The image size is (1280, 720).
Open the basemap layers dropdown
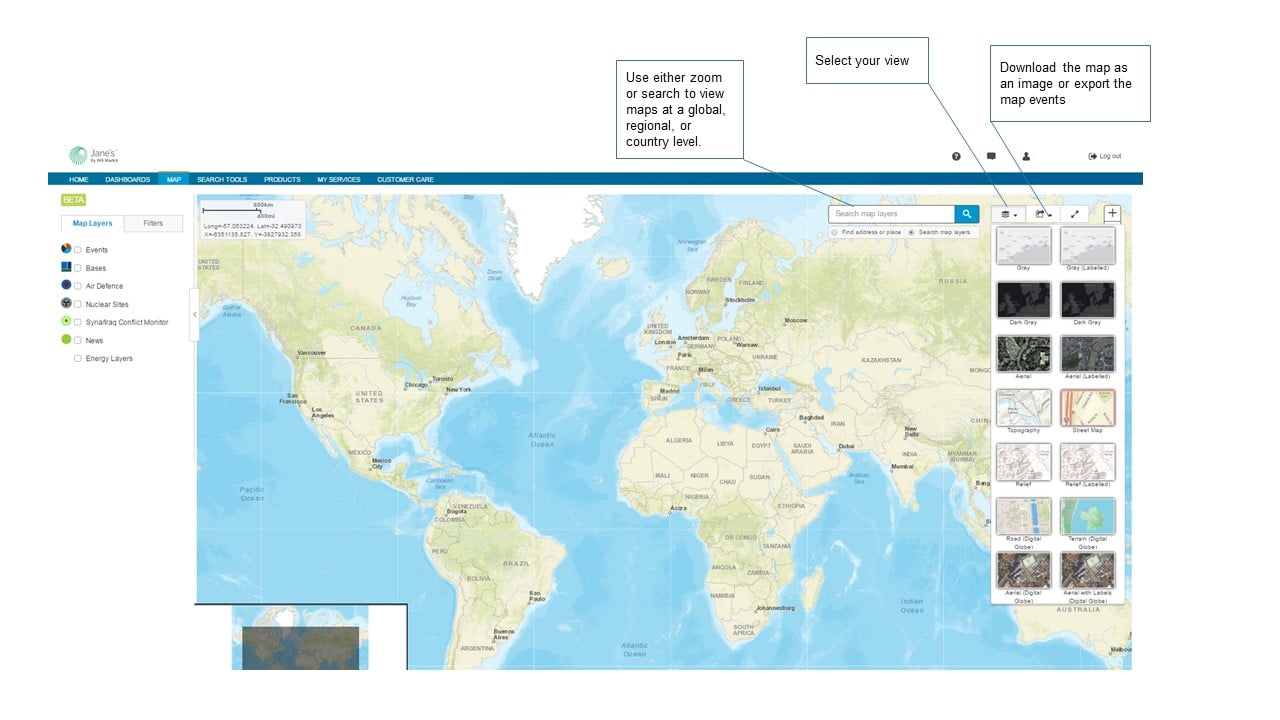tap(1009, 214)
